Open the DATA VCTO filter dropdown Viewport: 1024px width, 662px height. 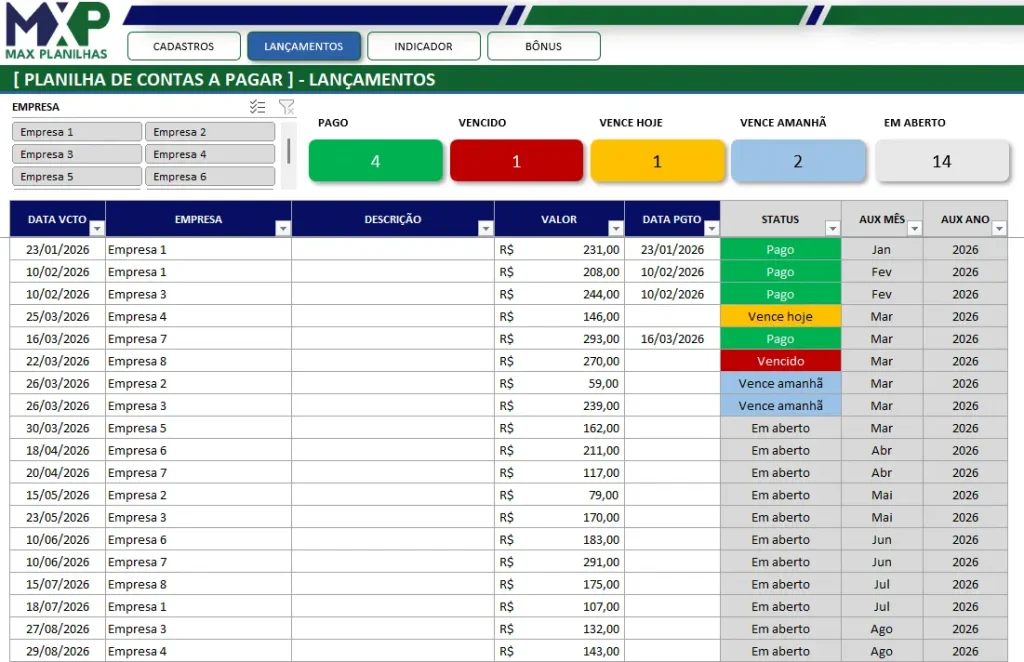point(96,229)
